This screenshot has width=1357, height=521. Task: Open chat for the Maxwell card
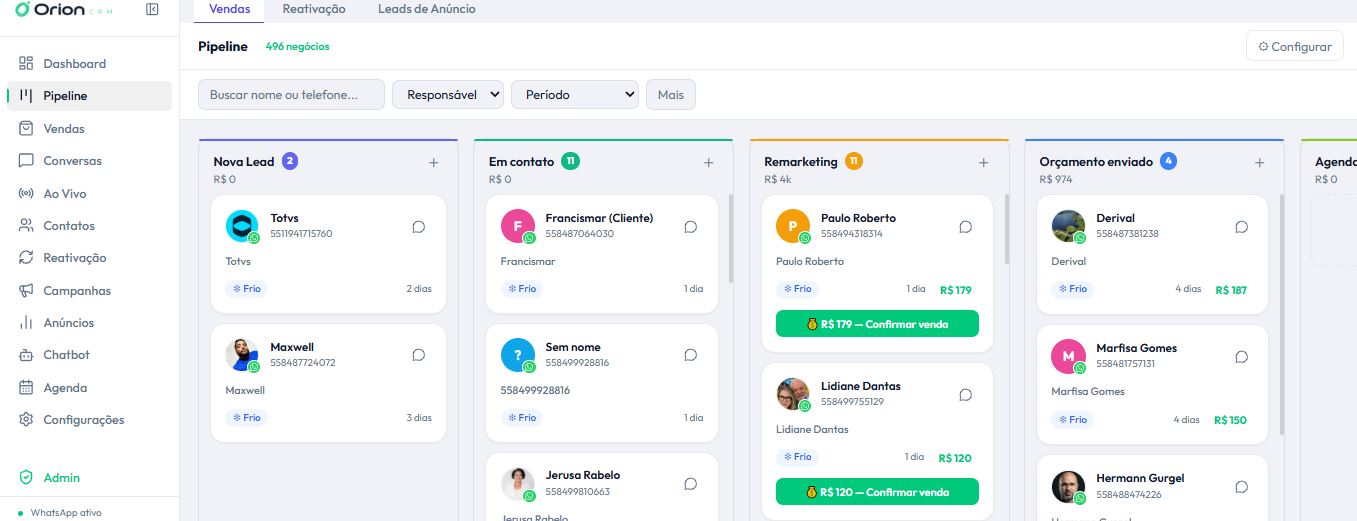pyautogui.click(x=419, y=355)
